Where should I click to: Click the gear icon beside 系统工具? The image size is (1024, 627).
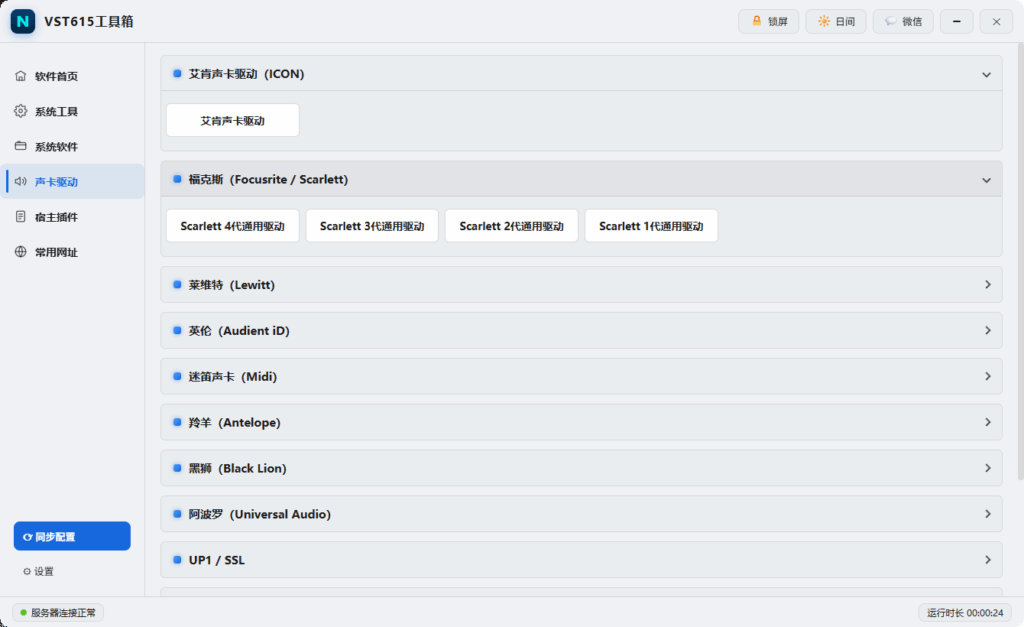[21, 111]
